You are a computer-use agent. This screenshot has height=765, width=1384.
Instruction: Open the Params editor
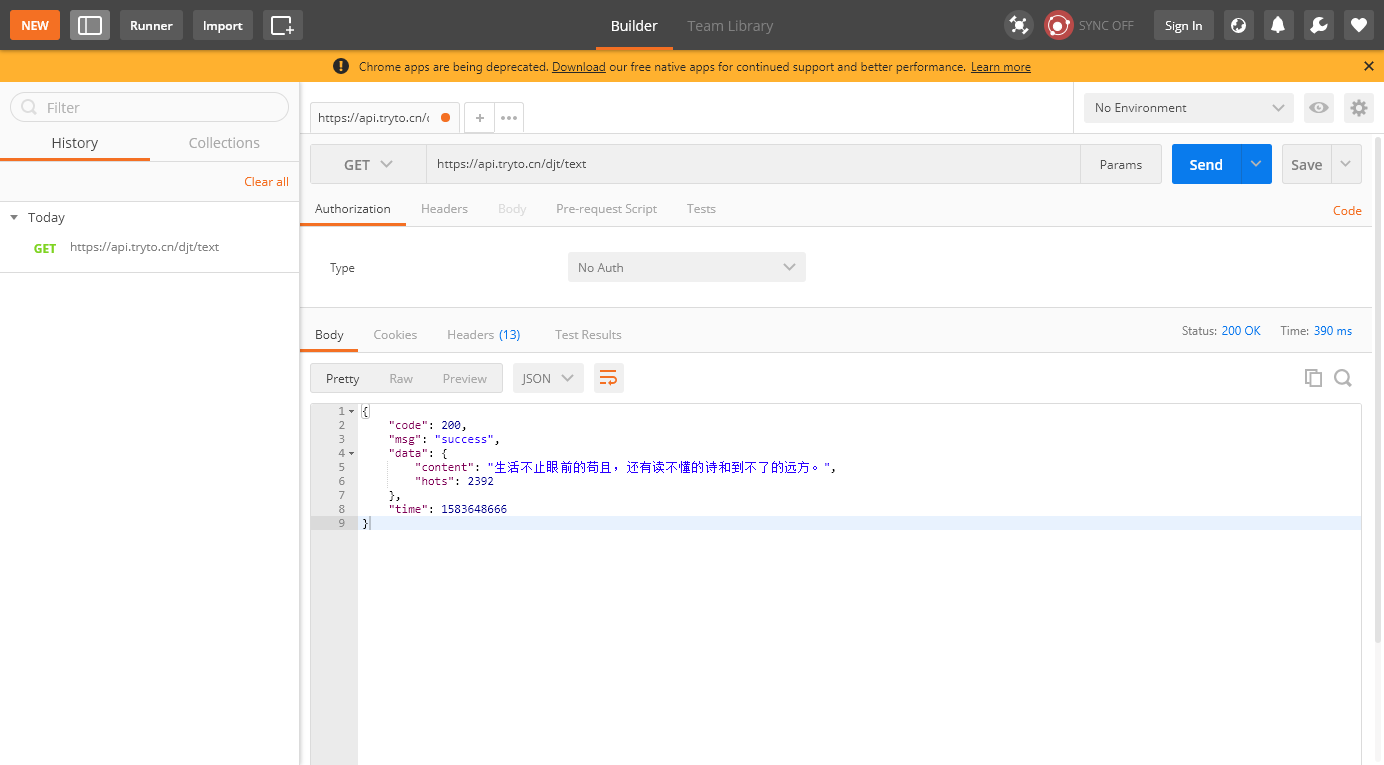coord(1121,165)
